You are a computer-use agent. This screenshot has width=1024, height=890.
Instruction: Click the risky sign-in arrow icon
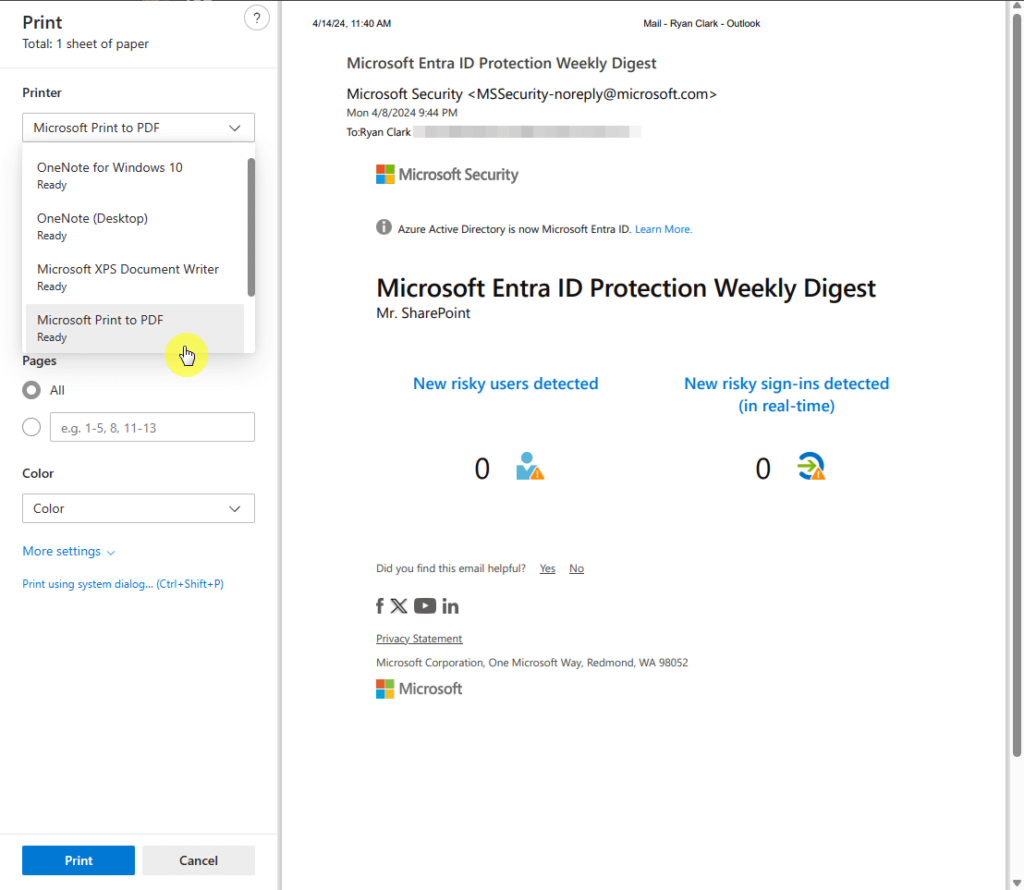[x=811, y=467]
